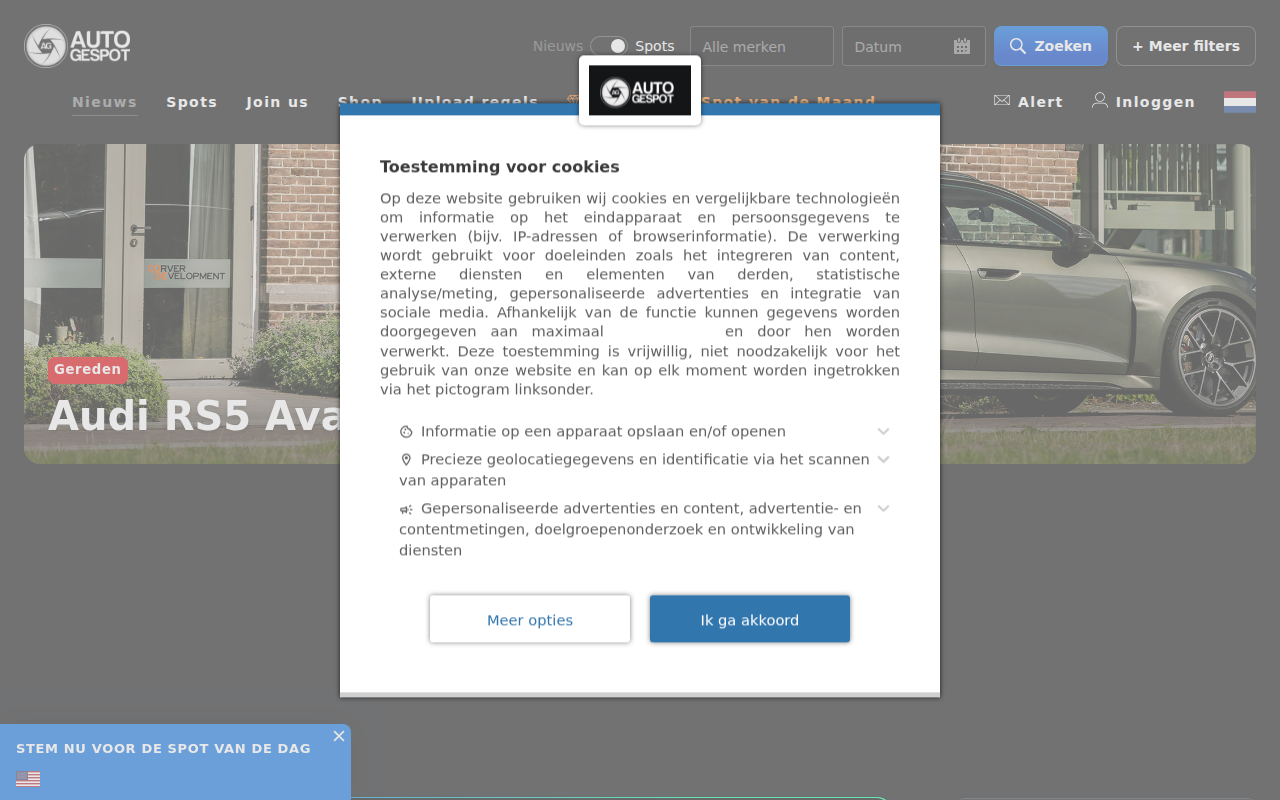Switch language via Dutch flag icon
The height and width of the screenshot is (800, 1280).
click(1240, 102)
